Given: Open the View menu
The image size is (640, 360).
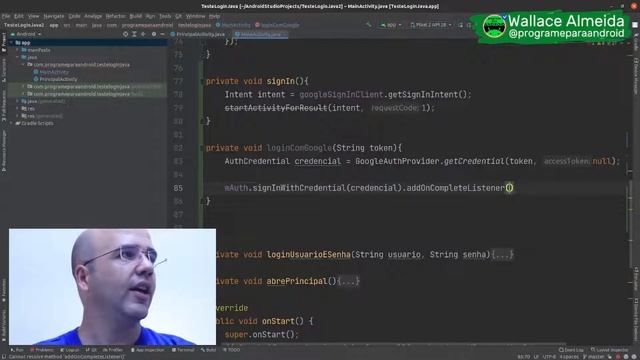Looking at the screenshot, I should click(33, 16).
